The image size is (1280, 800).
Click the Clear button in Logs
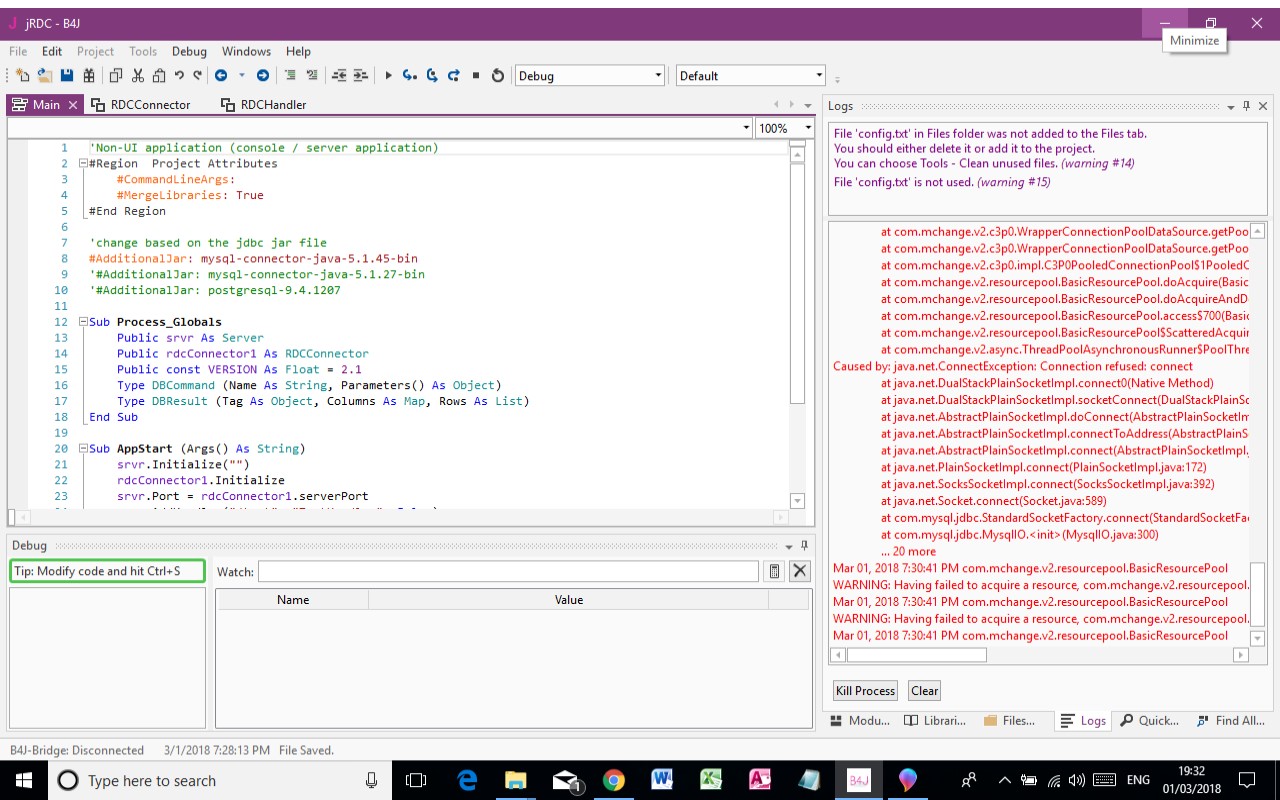924,691
